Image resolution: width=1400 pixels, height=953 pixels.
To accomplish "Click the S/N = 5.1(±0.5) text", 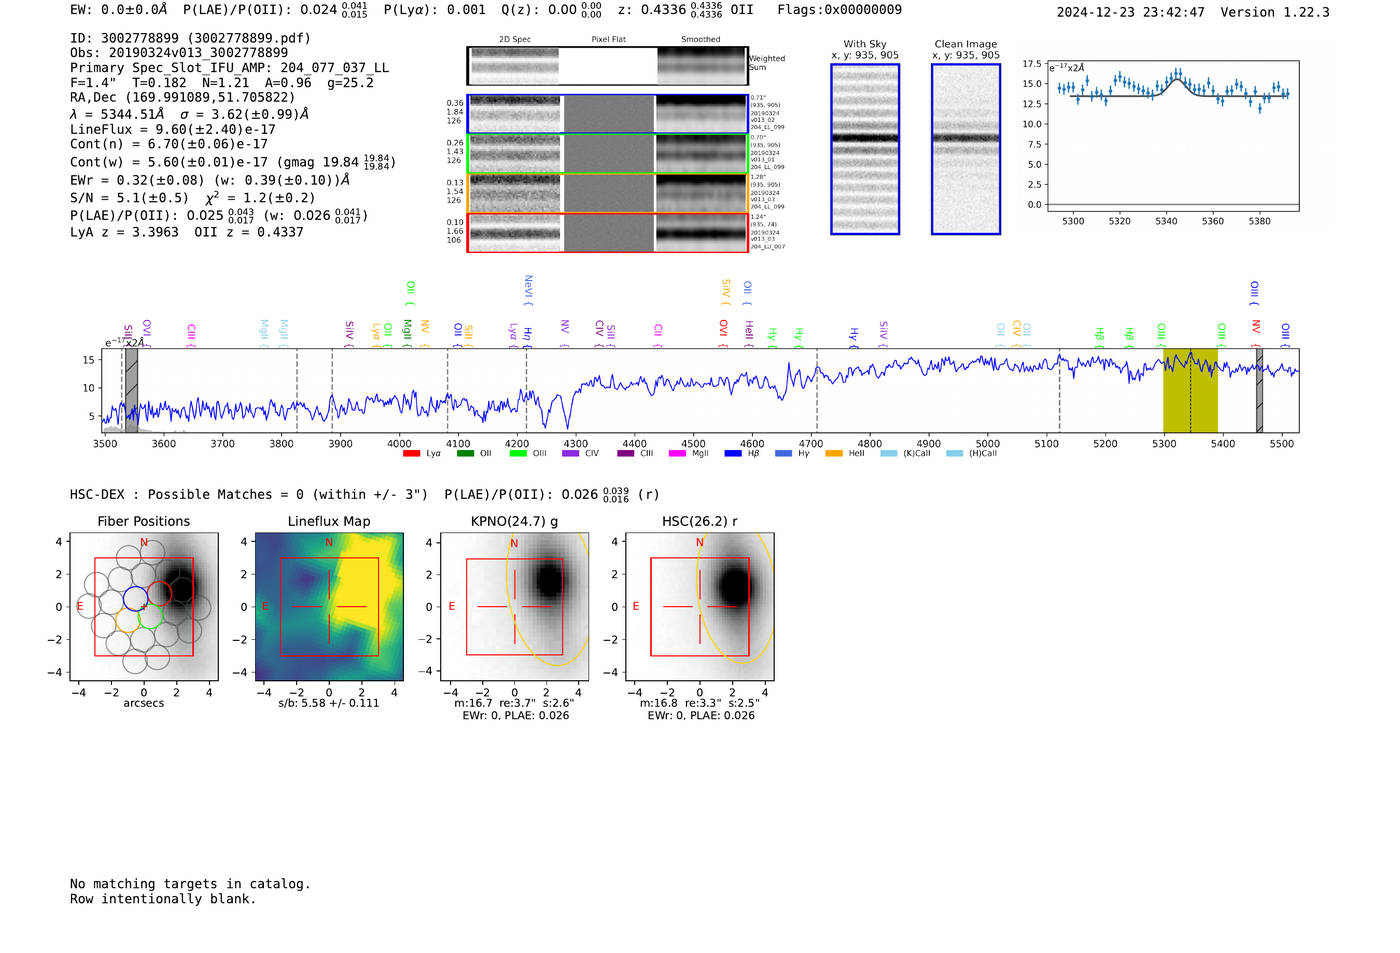I will click(x=129, y=198).
